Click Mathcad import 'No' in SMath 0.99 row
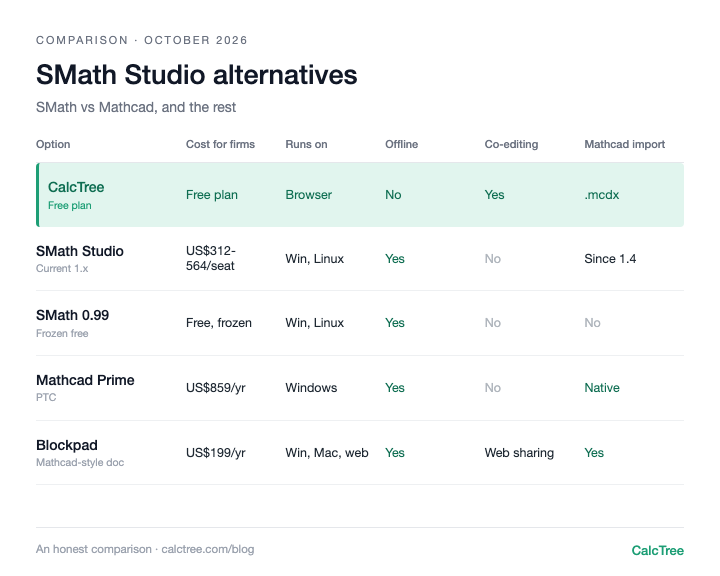 (x=592, y=323)
